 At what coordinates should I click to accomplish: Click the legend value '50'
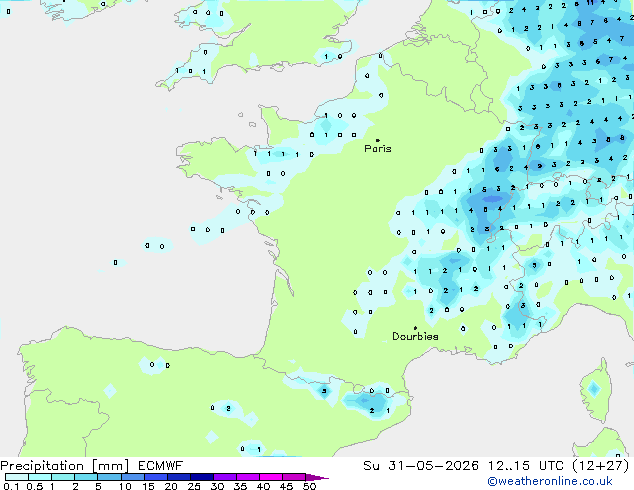[309, 486]
